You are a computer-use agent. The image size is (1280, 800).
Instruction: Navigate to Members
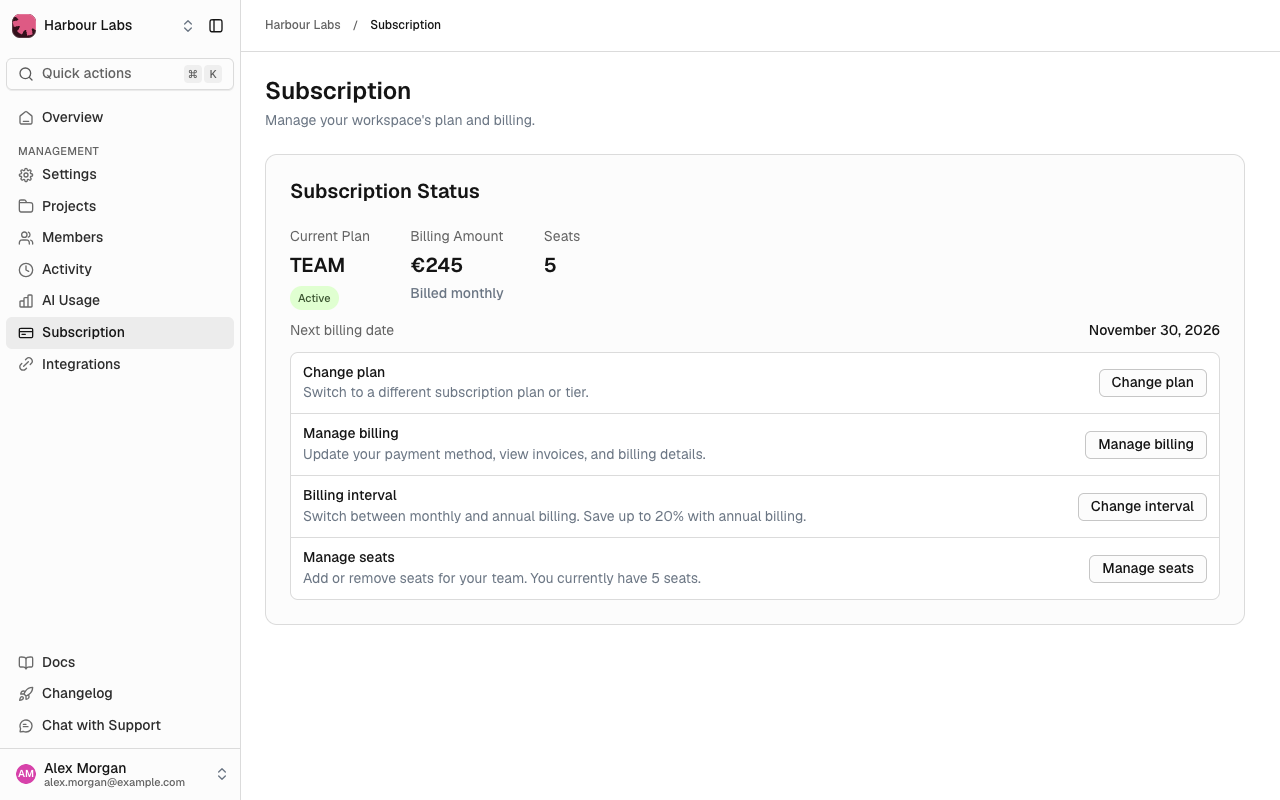120,238
